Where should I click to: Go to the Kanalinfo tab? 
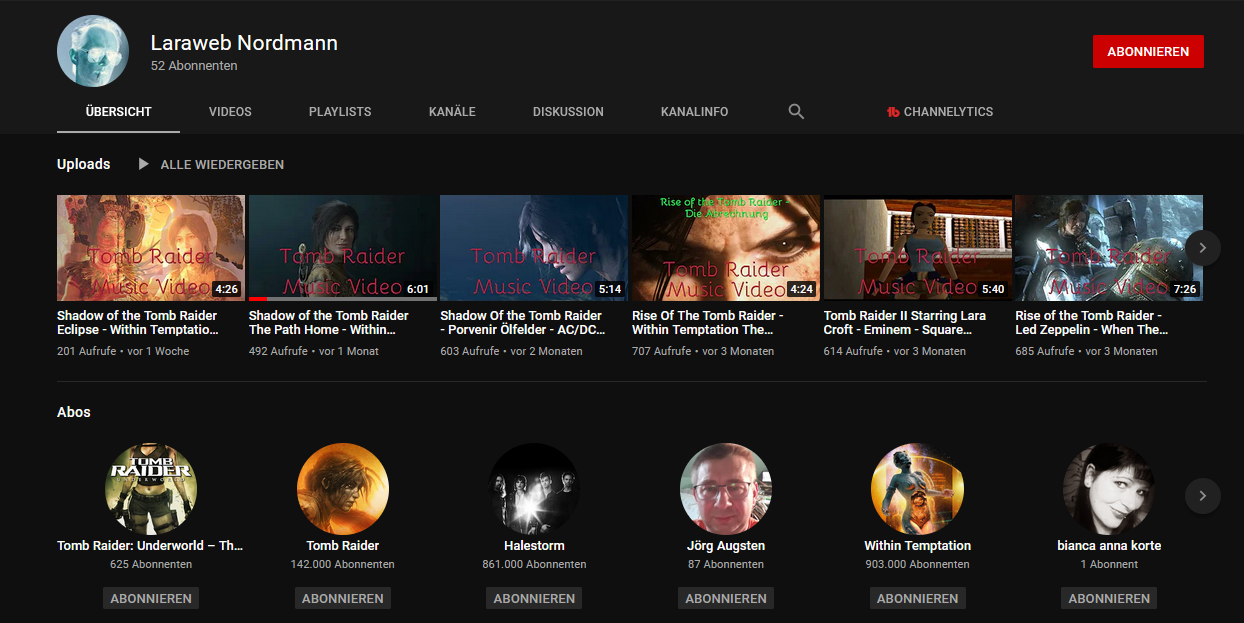click(x=694, y=112)
